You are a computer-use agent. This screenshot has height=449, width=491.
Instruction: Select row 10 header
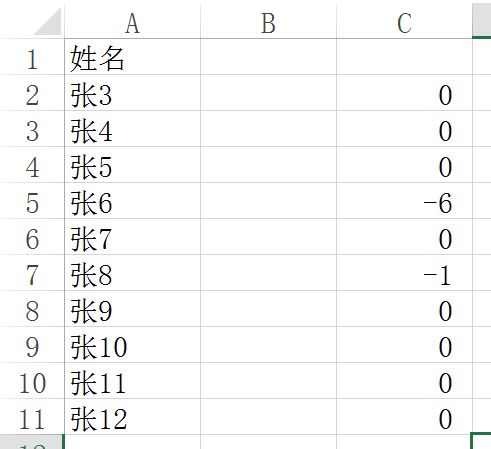point(32,381)
